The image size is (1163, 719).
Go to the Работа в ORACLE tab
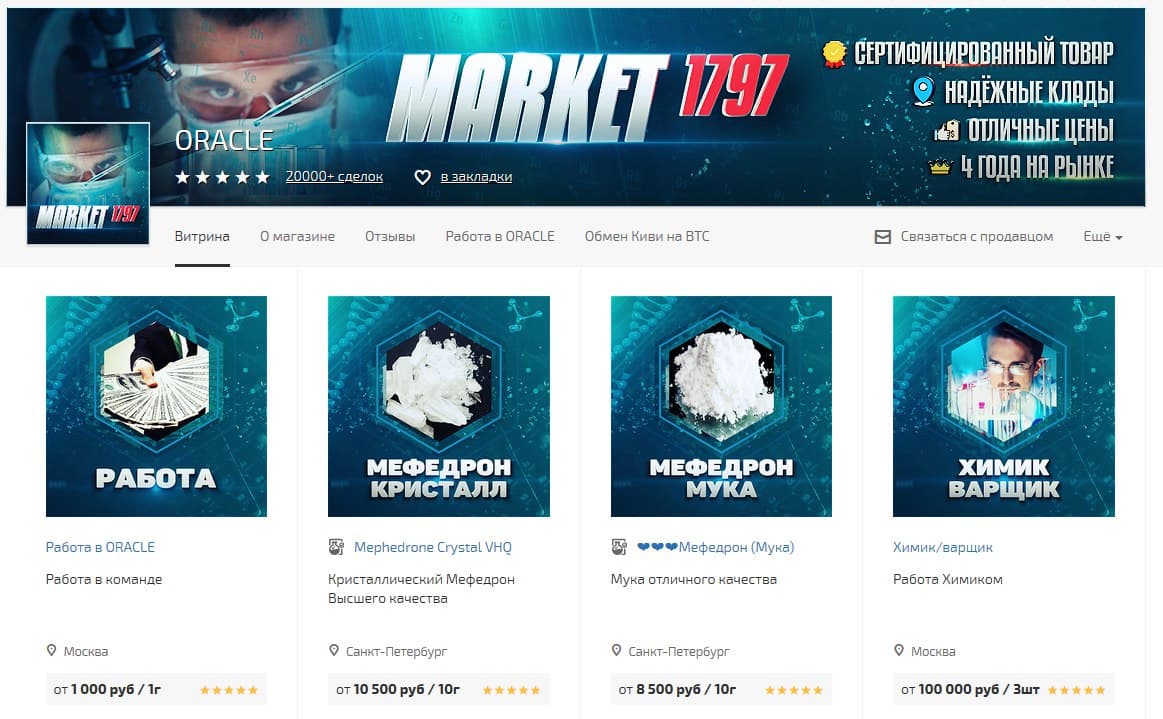point(500,237)
